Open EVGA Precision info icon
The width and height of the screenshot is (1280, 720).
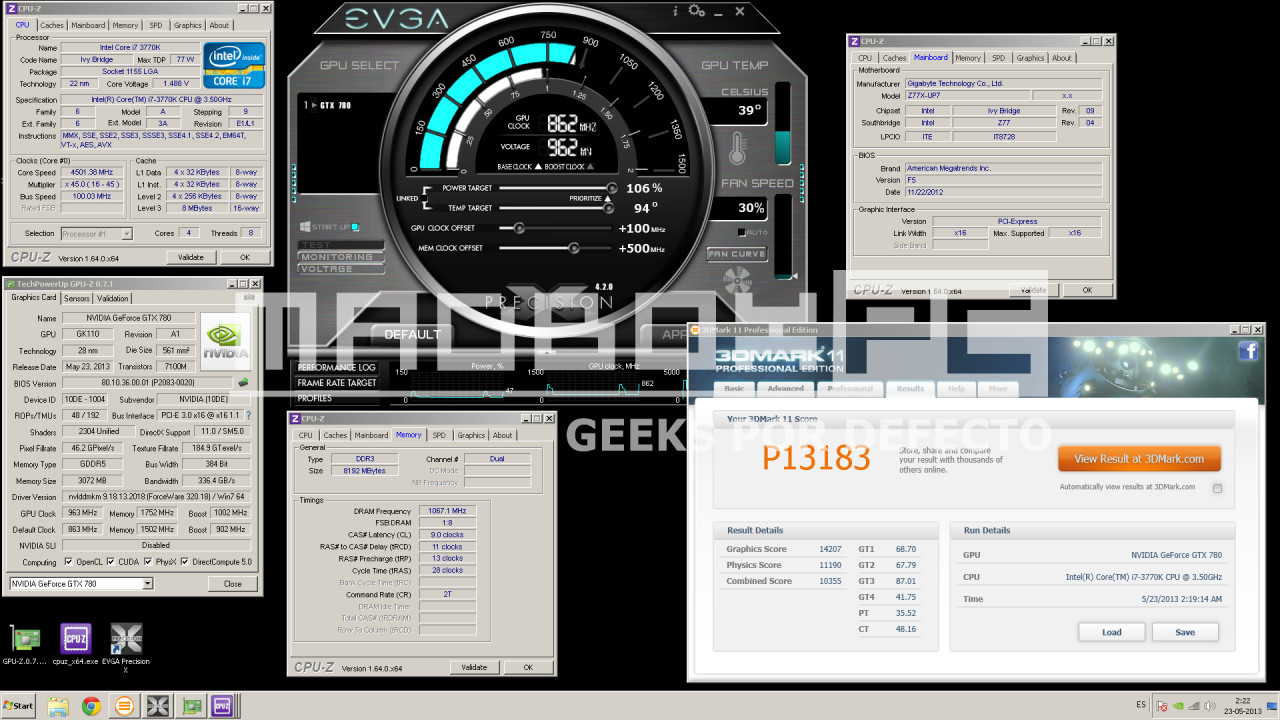point(675,11)
